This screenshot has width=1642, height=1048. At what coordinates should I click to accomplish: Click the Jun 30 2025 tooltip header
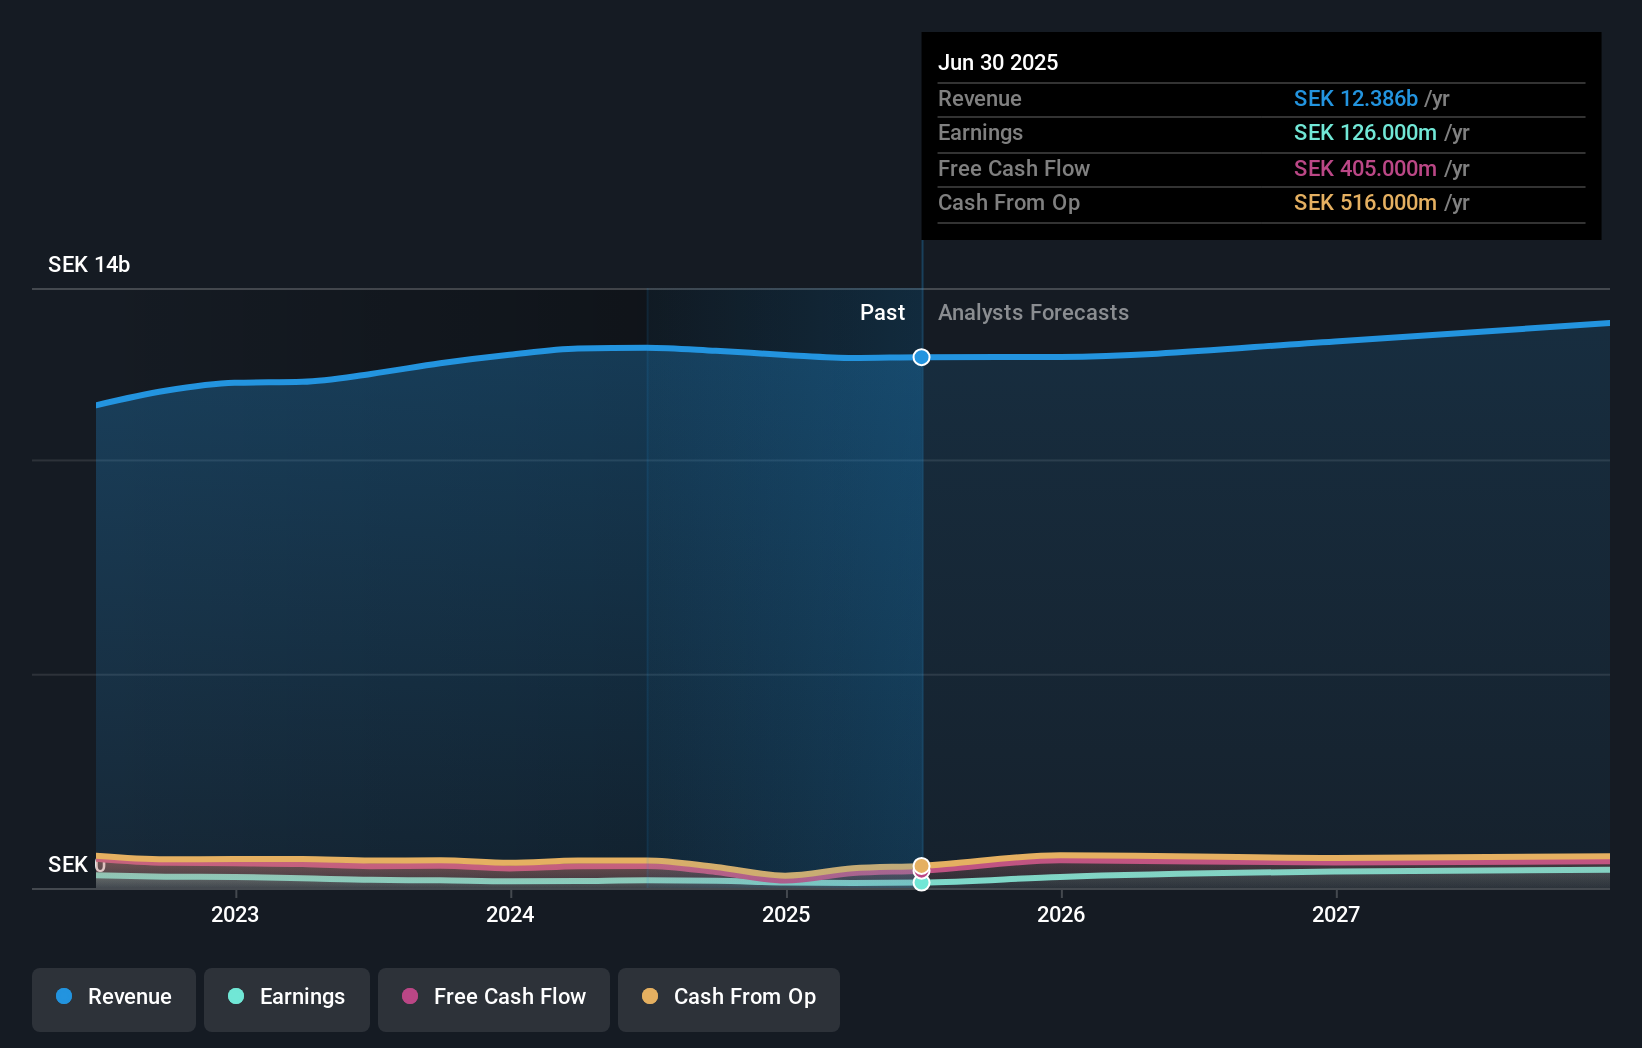pos(998,62)
